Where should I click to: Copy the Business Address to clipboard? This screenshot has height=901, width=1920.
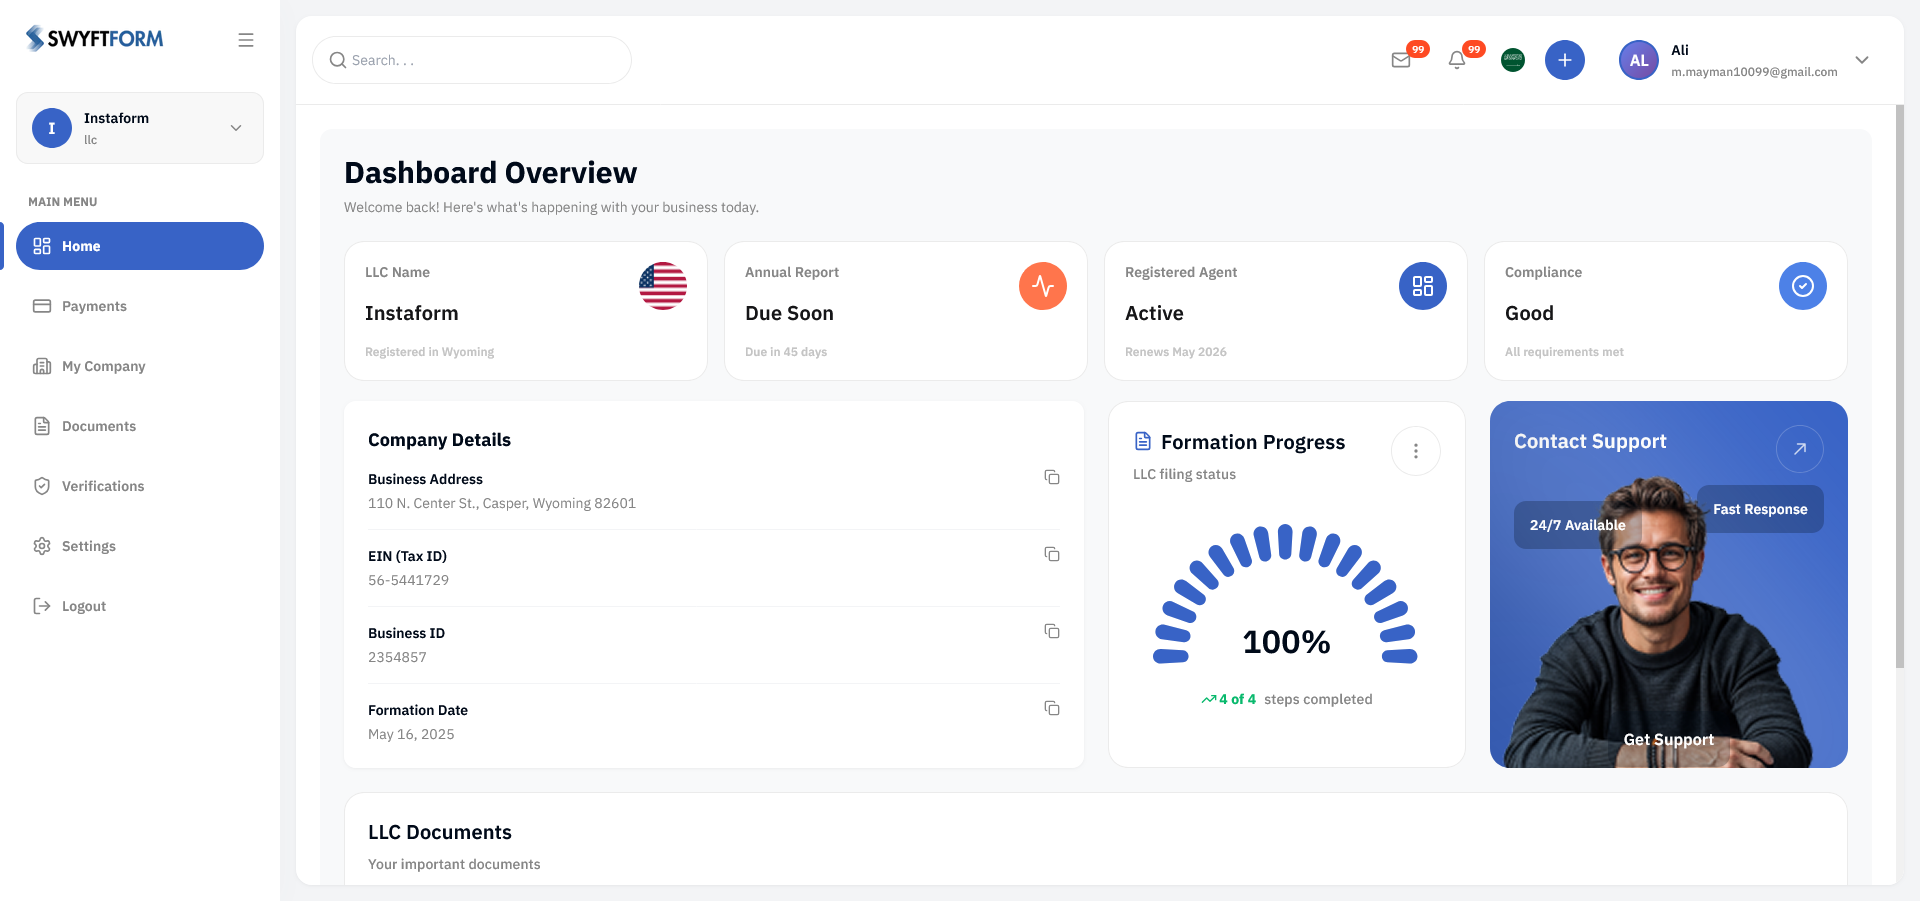1052,478
